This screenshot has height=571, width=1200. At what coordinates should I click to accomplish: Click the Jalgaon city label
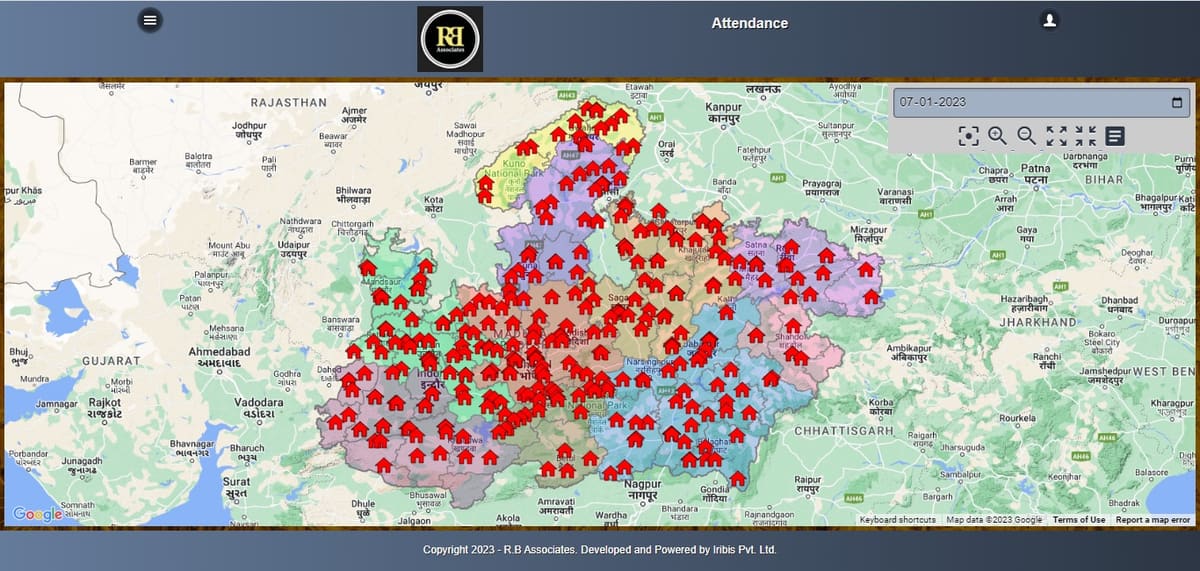(x=413, y=521)
